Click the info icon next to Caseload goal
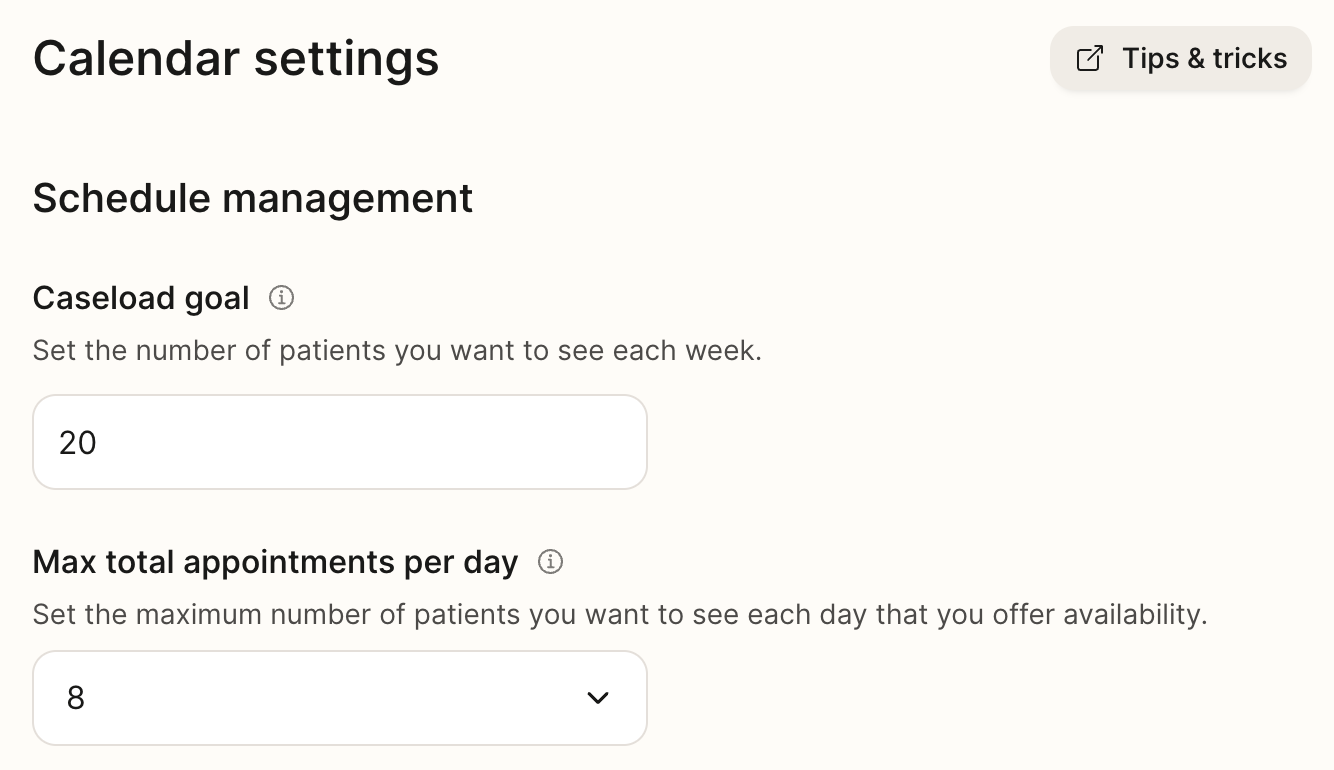This screenshot has width=1334, height=770. coord(282,297)
